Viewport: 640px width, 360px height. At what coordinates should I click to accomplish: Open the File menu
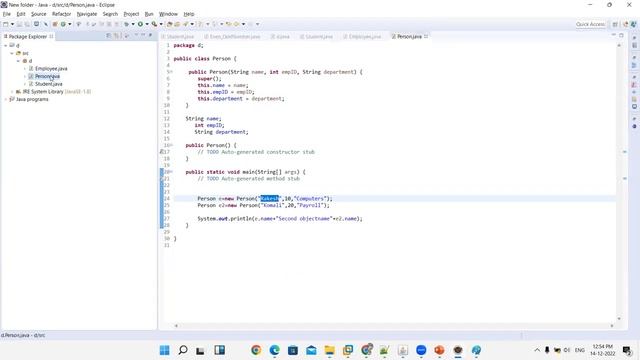coord(7,14)
